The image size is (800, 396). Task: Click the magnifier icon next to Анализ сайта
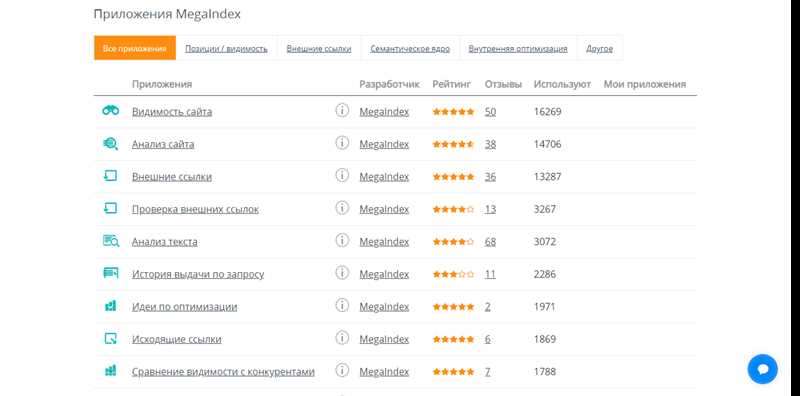tap(111, 143)
